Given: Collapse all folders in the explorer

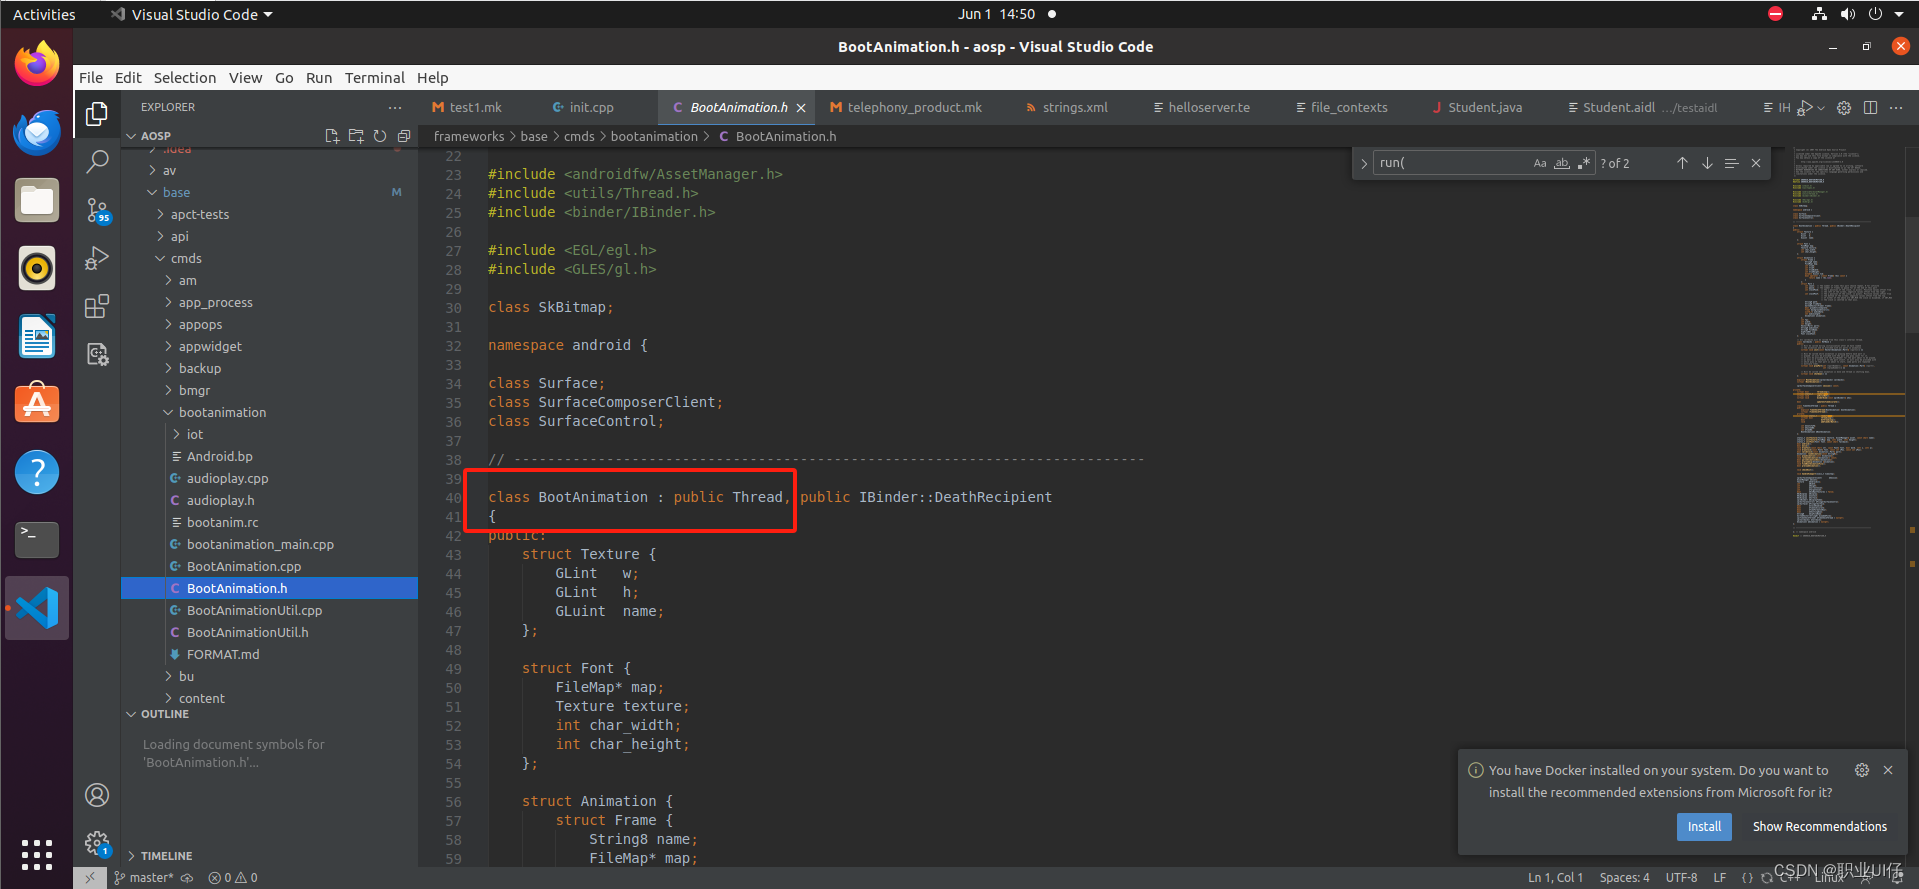Looking at the screenshot, I should click(404, 136).
